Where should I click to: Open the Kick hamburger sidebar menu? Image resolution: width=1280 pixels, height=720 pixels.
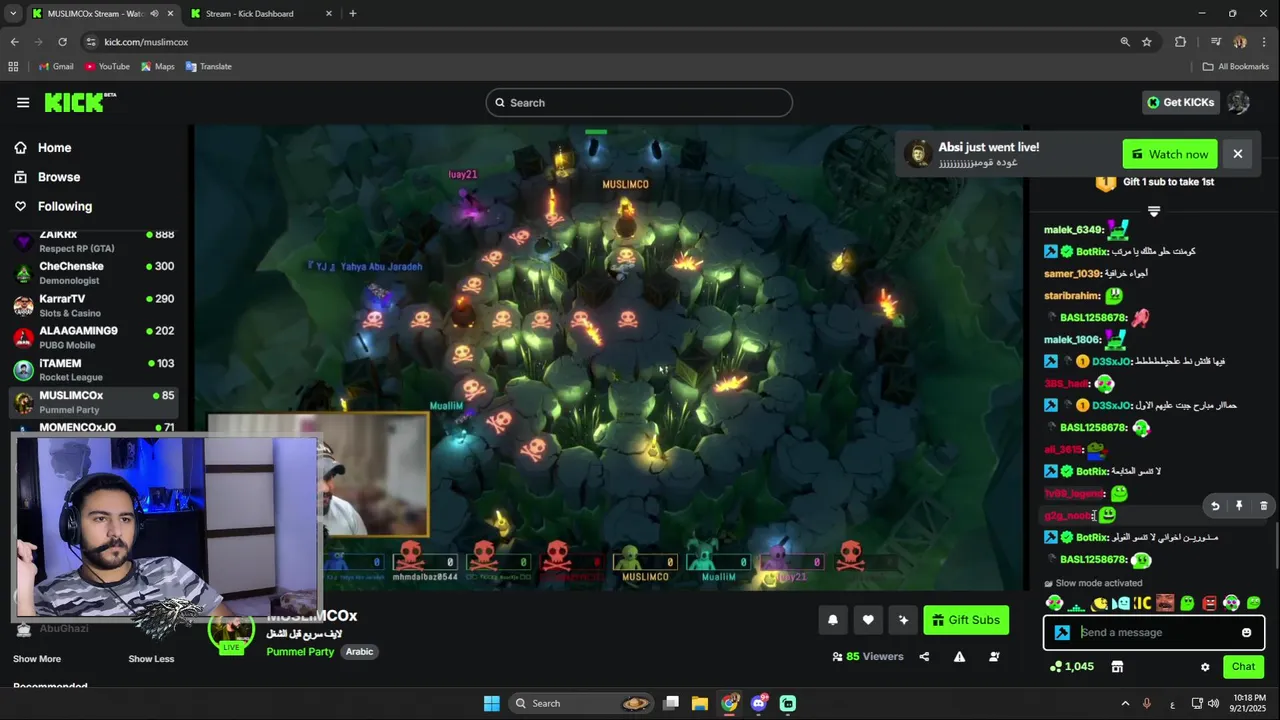point(23,102)
